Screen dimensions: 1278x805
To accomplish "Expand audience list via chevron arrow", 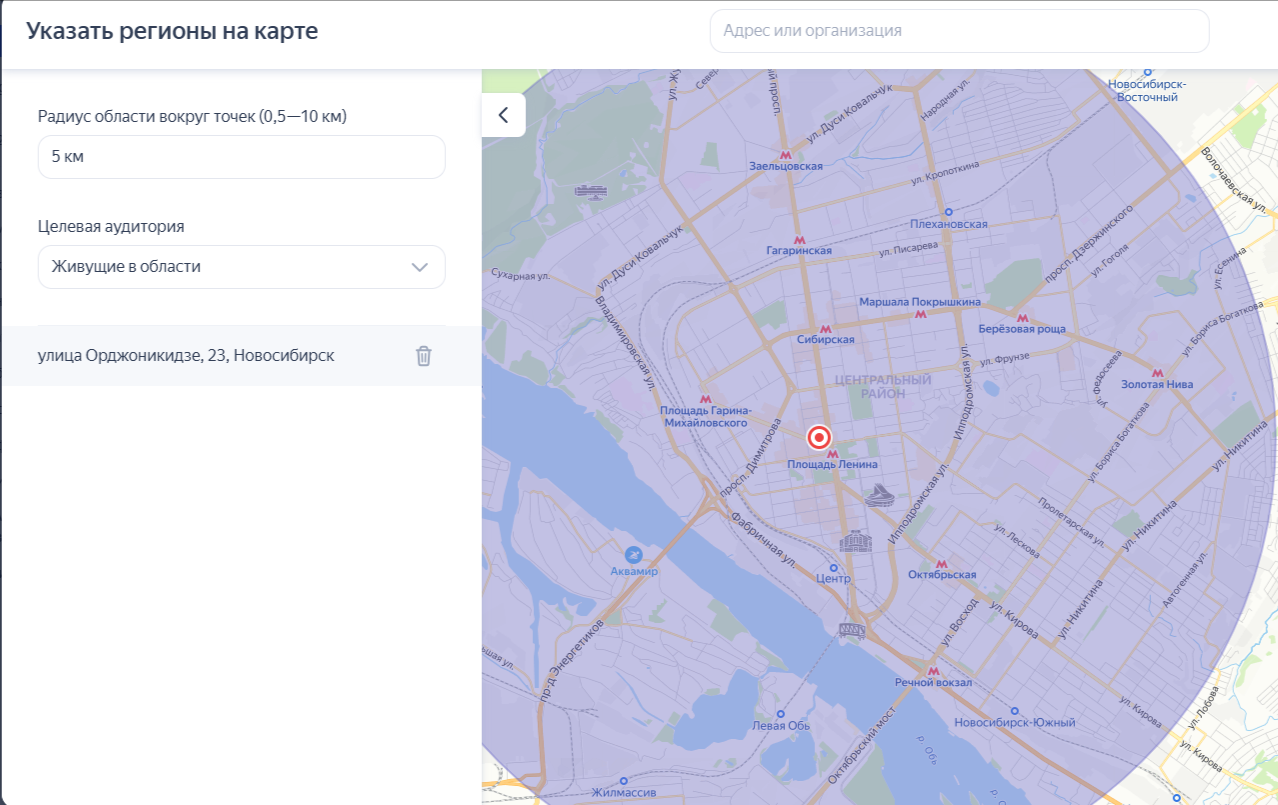I will pos(420,267).
